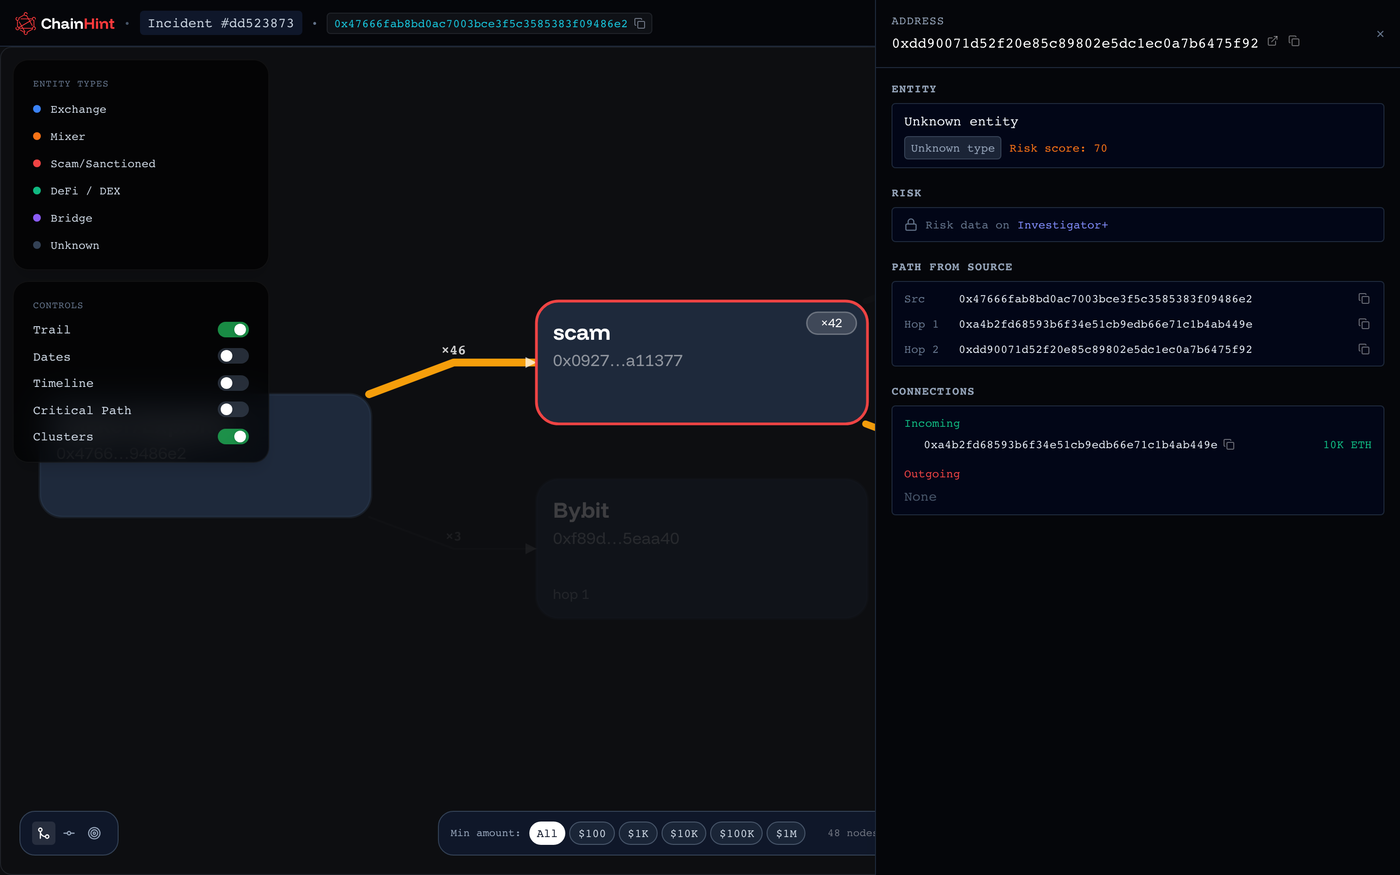Image resolution: width=1400 pixels, height=875 pixels.
Task: Click the Unknown entity title
Action: click(961, 121)
